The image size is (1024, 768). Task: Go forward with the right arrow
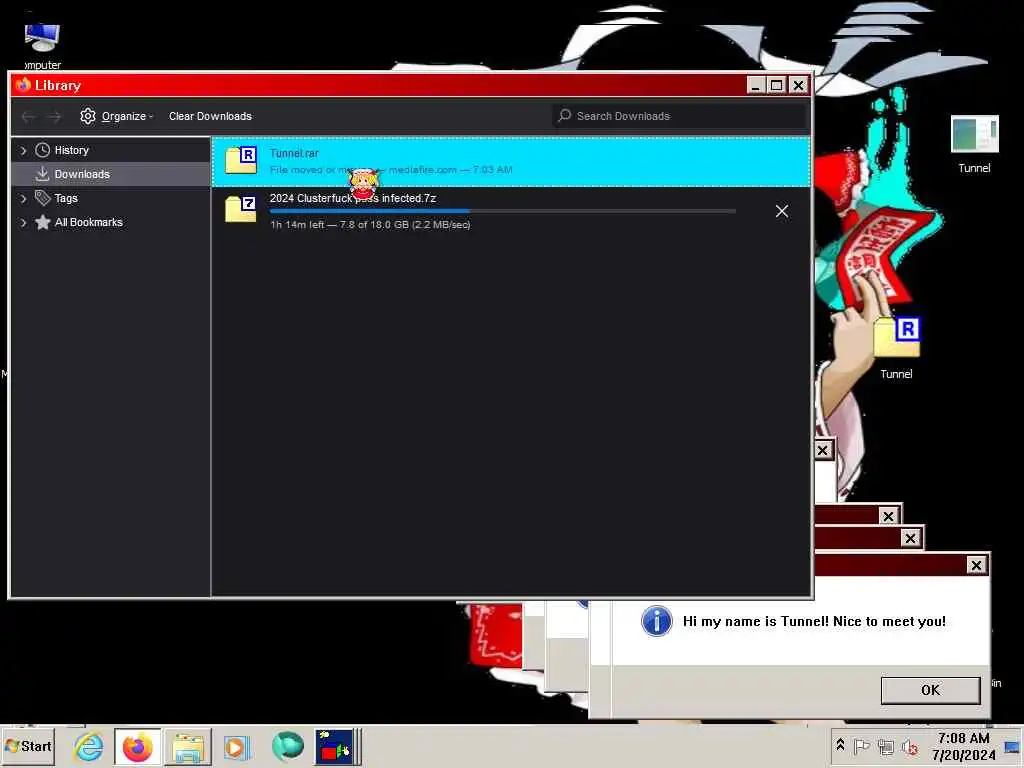pos(54,116)
